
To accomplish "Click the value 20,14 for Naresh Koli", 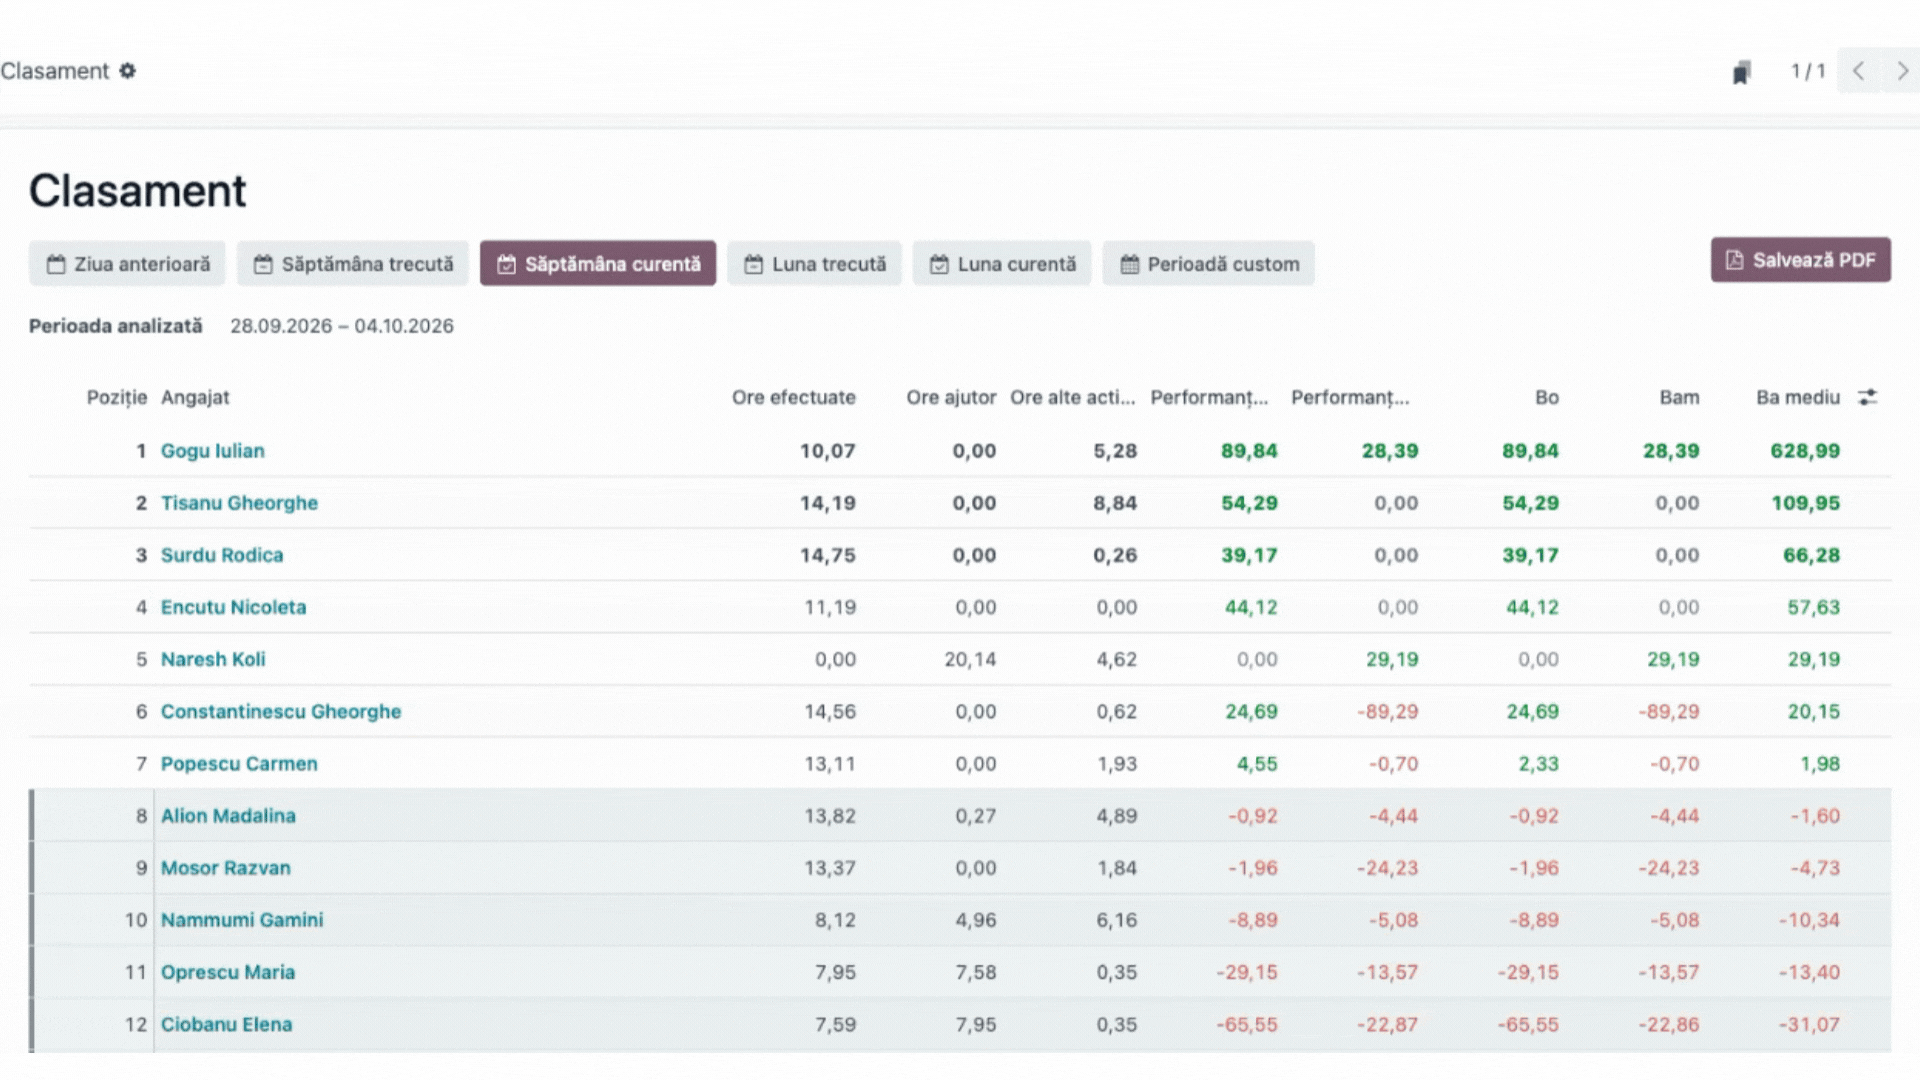I will [970, 659].
